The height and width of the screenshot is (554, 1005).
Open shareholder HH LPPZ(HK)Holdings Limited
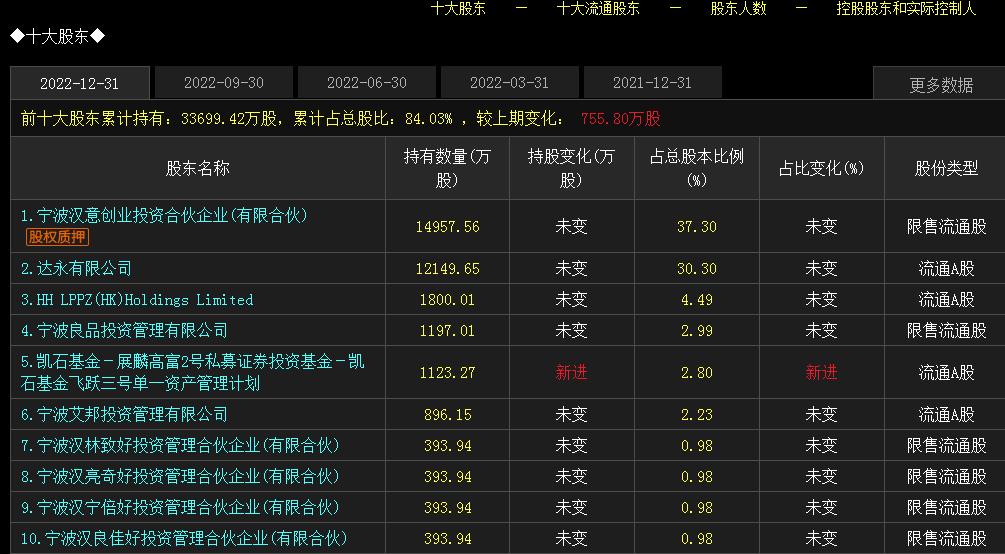[137, 300]
